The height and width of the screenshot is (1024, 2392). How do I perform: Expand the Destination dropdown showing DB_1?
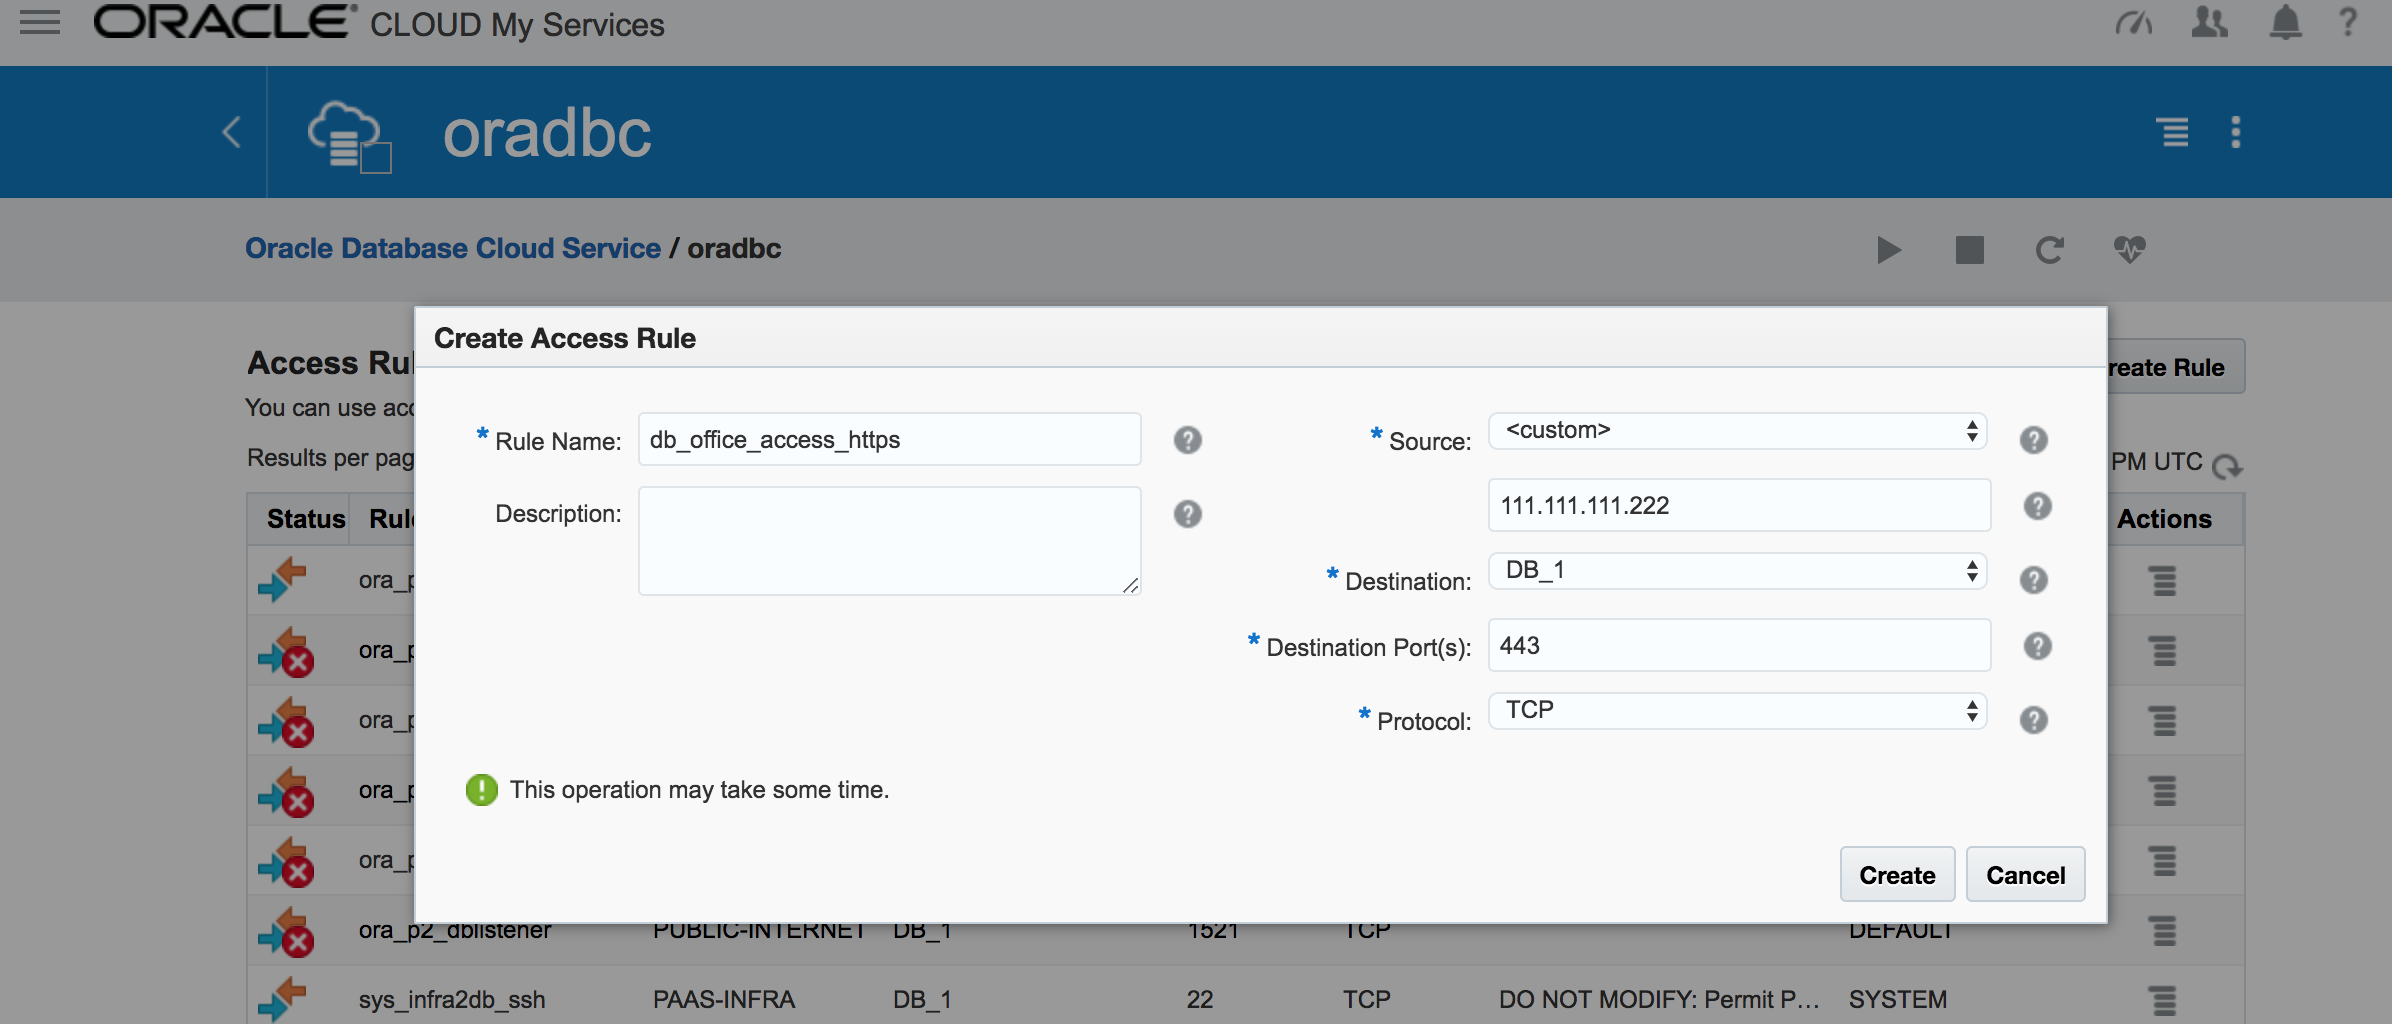point(1737,571)
